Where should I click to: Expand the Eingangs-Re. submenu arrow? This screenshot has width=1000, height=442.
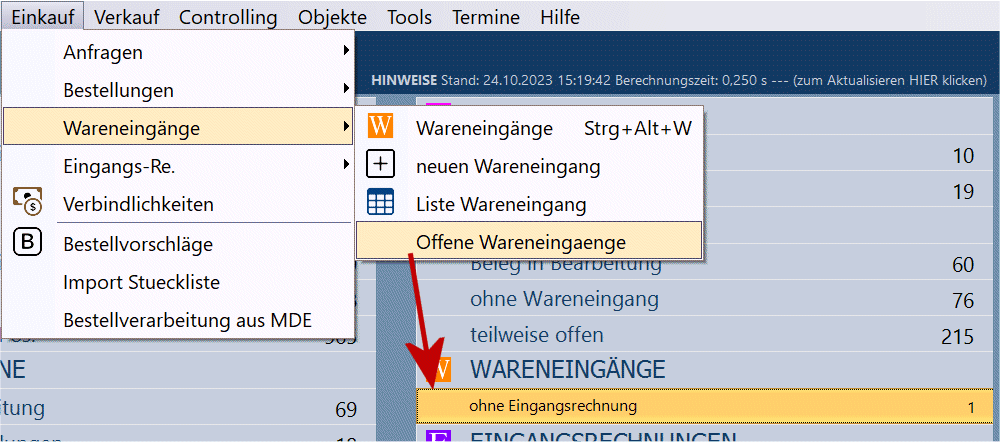pos(346,165)
